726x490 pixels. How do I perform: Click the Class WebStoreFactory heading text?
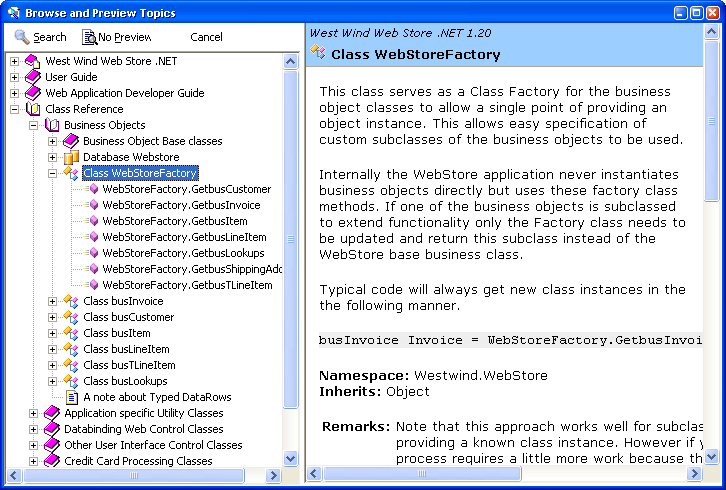click(416, 55)
